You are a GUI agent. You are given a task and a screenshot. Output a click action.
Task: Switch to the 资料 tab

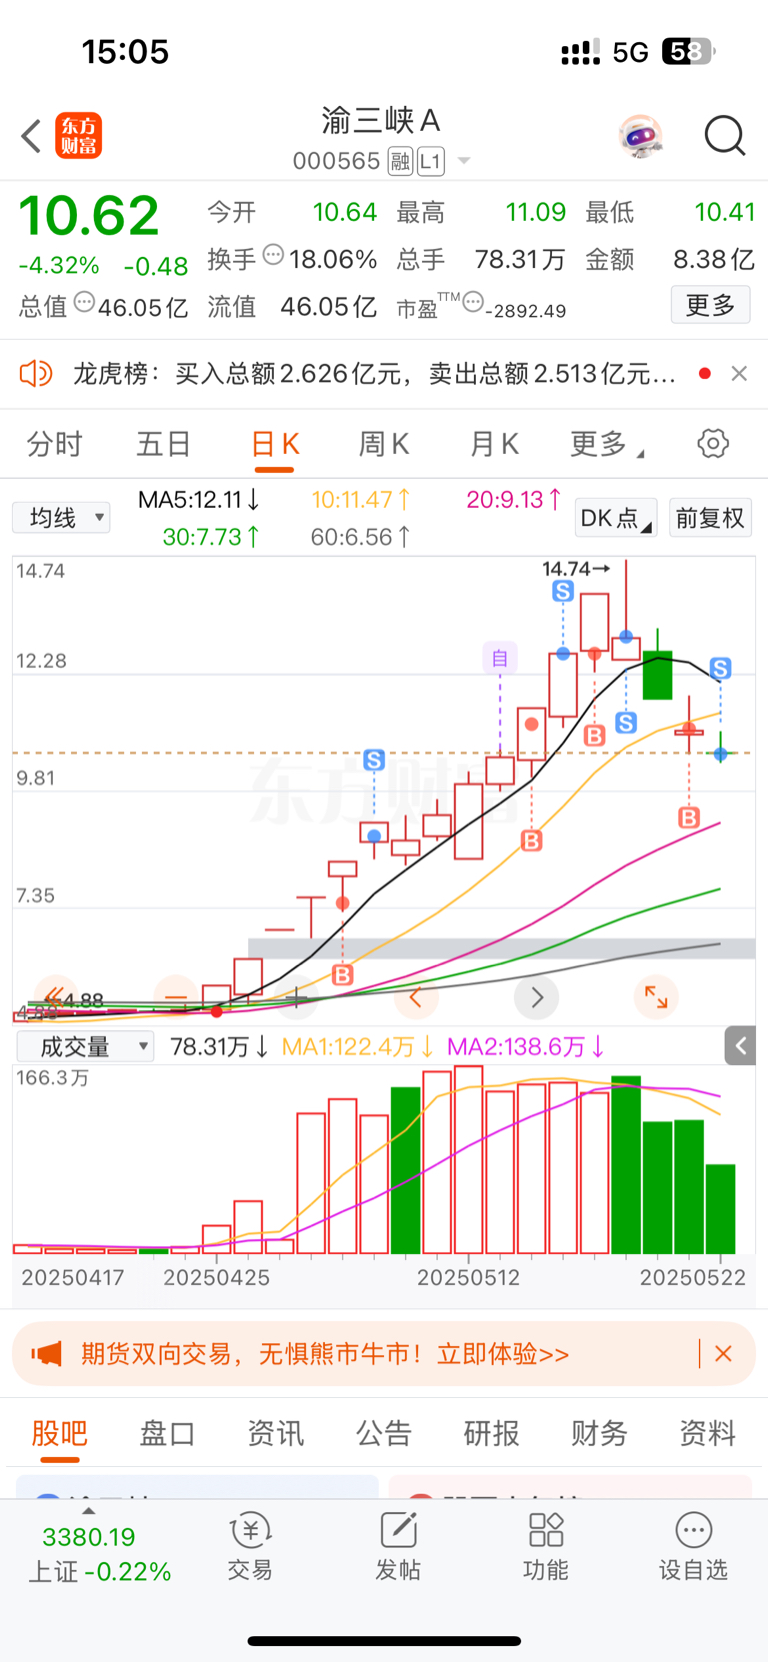click(x=707, y=1433)
